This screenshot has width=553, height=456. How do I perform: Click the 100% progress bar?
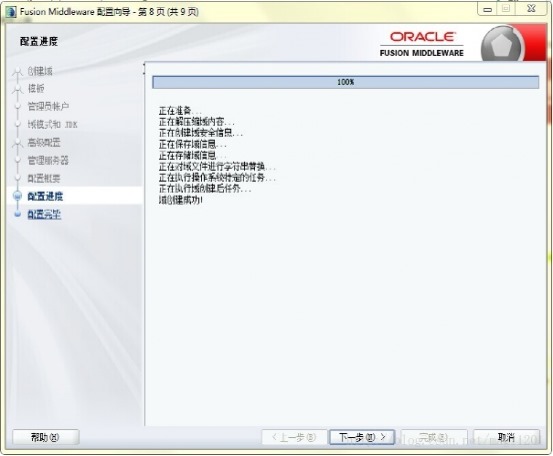[x=345, y=82]
